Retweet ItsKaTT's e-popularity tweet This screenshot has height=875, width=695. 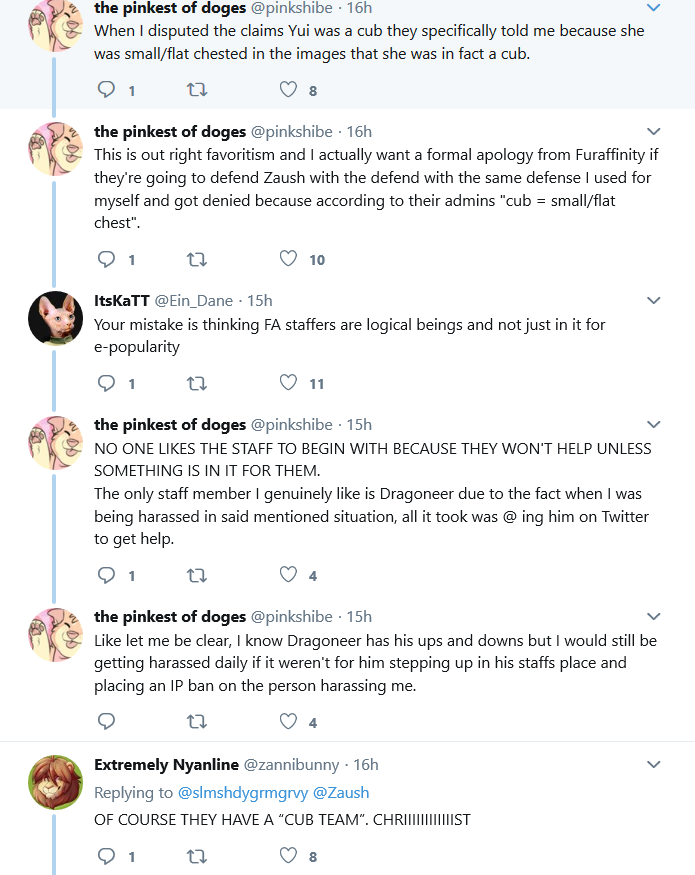[x=196, y=383]
